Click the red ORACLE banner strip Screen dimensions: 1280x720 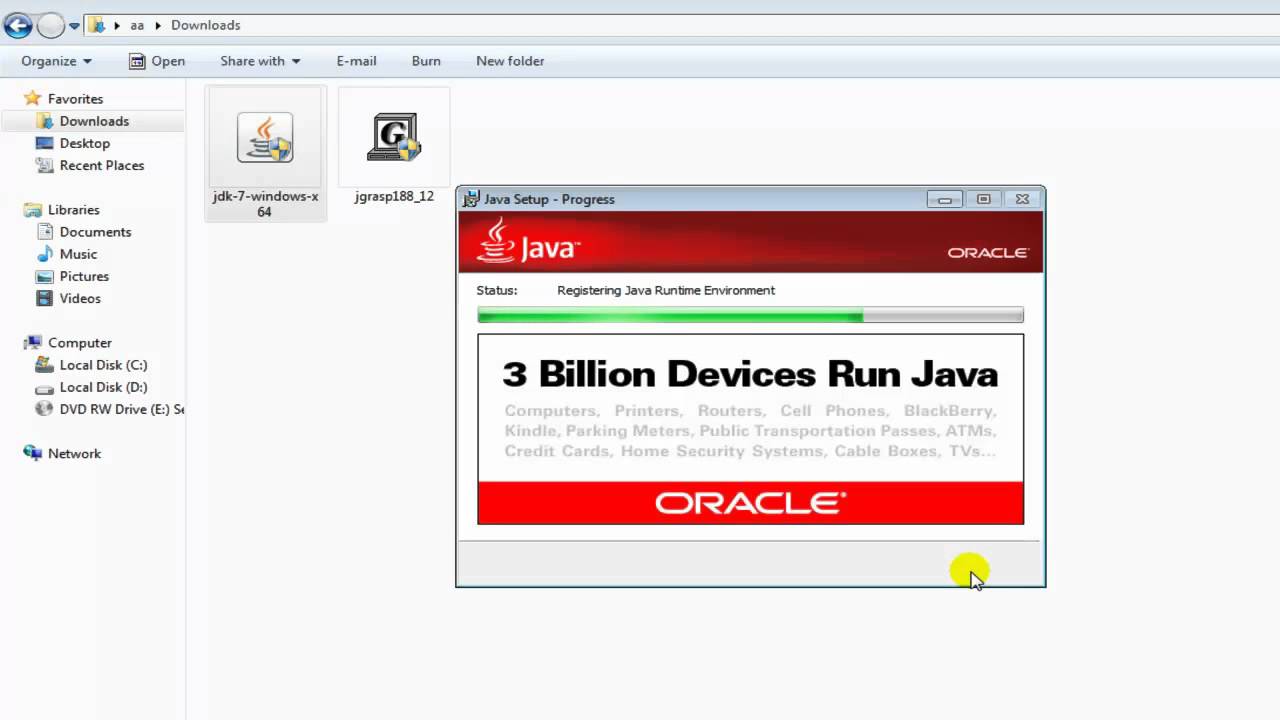pos(750,502)
